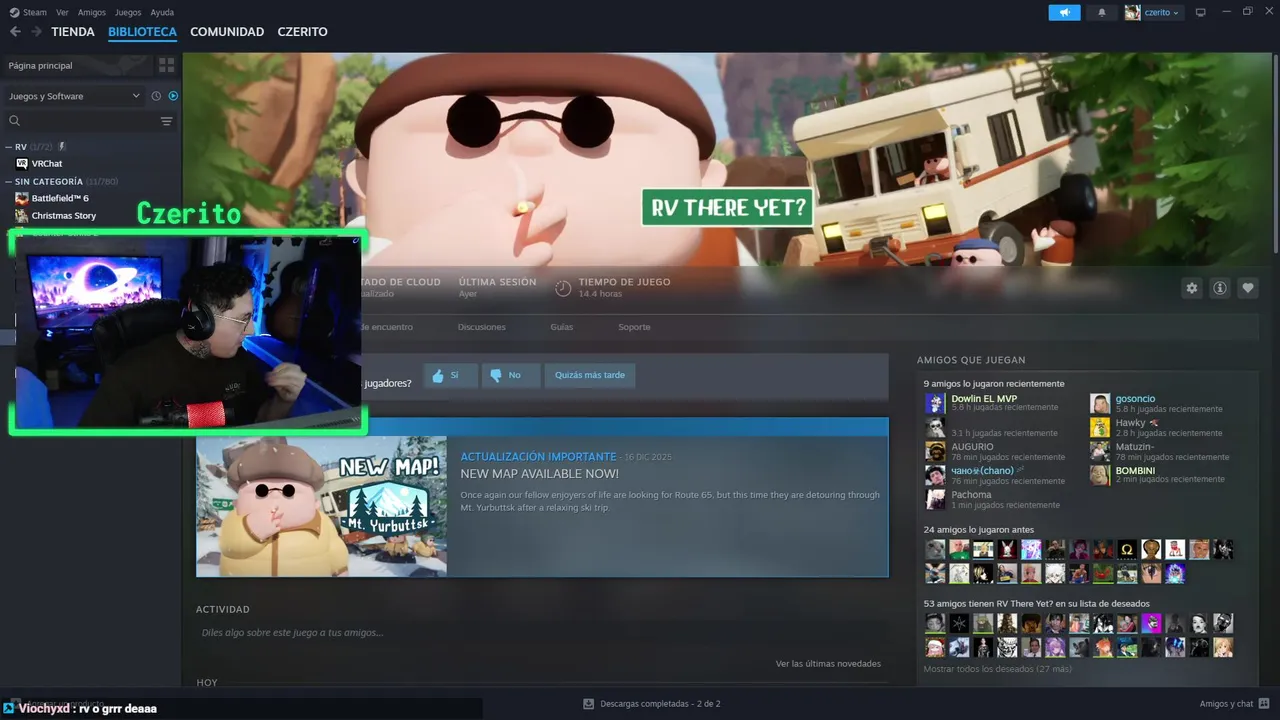This screenshot has height=720, width=1280.
Task: Go to the COMUNIDAD tab
Action: click(x=227, y=32)
